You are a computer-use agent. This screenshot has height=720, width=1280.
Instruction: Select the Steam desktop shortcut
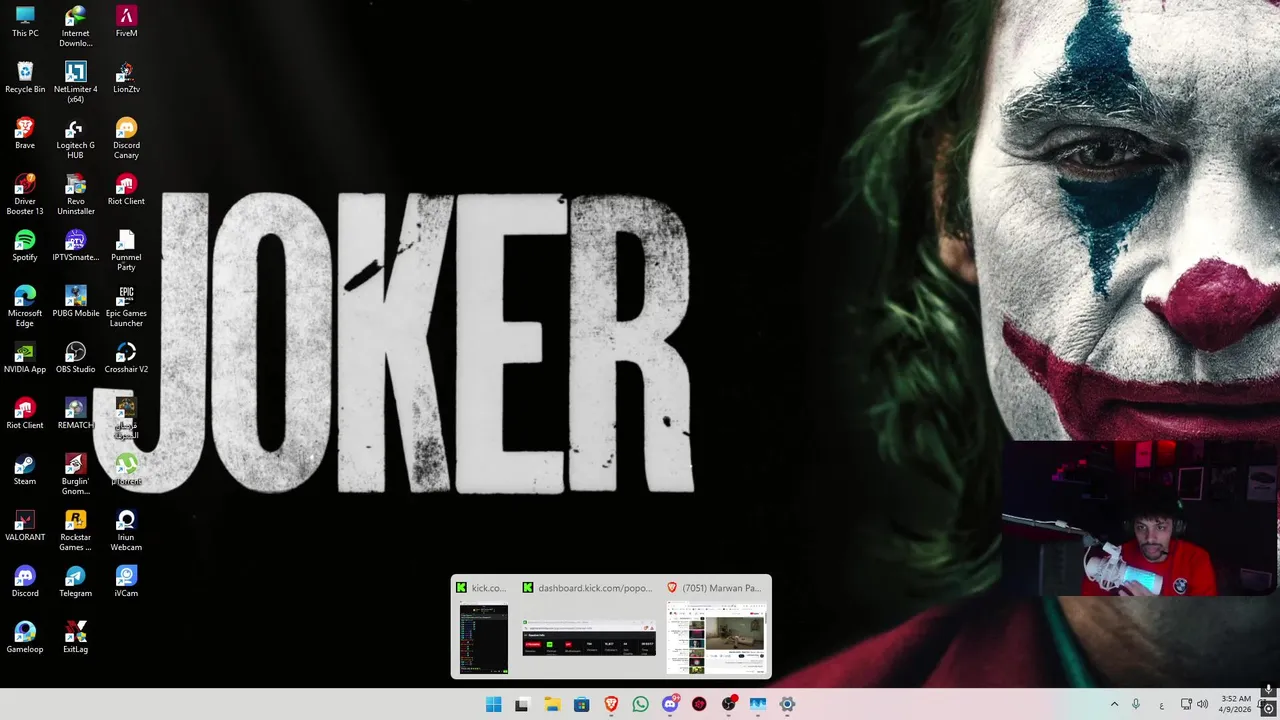click(25, 470)
